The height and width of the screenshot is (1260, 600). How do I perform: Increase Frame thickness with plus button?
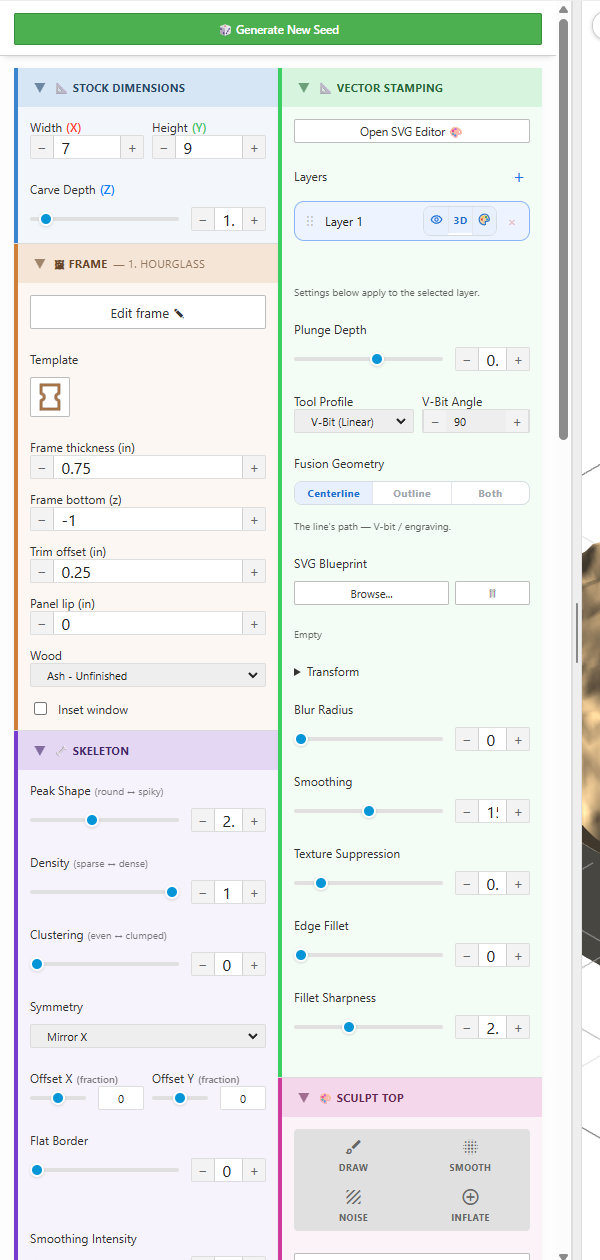point(254,467)
